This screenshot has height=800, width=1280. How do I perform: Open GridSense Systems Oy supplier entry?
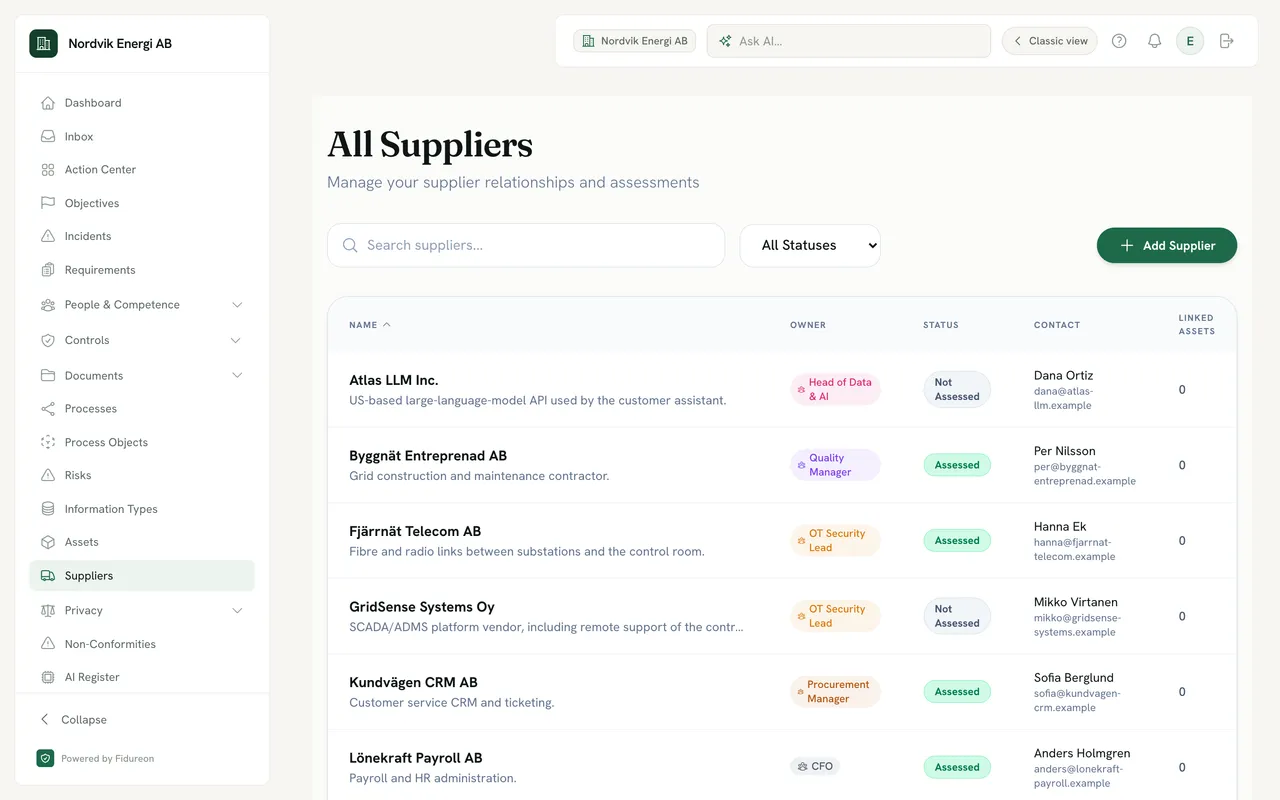click(x=782, y=616)
